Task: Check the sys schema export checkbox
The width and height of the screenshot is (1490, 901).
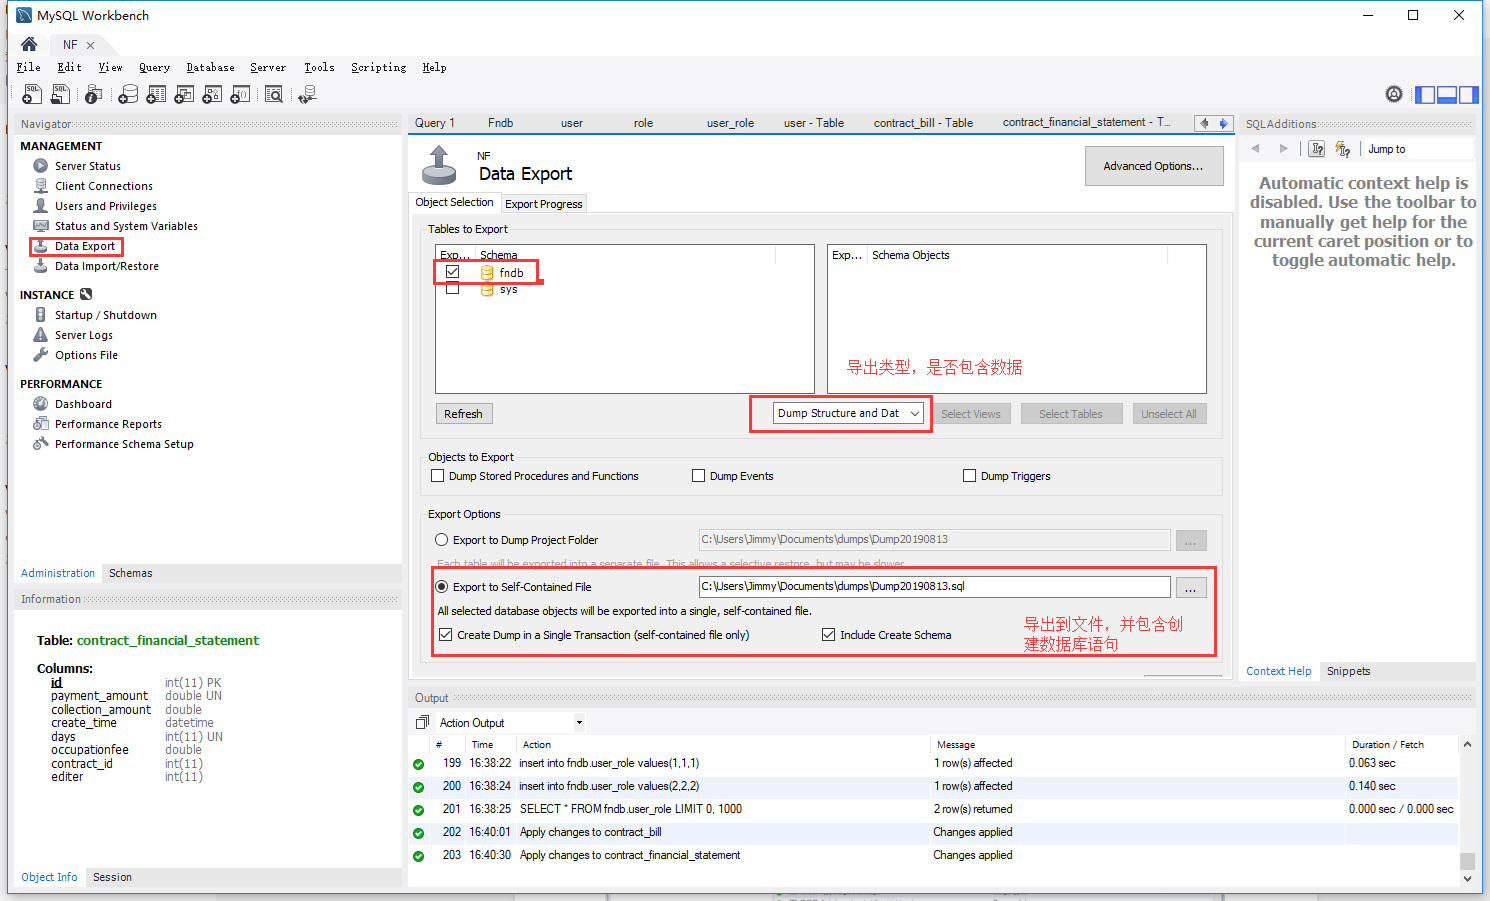Action: (x=453, y=289)
